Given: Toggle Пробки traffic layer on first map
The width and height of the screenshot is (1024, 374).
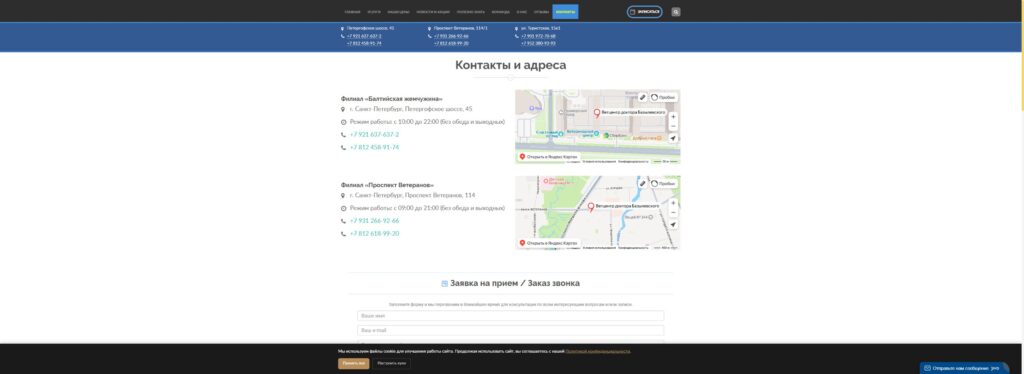Looking at the screenshot, I should pyautogui.click(x=663, y=97).
